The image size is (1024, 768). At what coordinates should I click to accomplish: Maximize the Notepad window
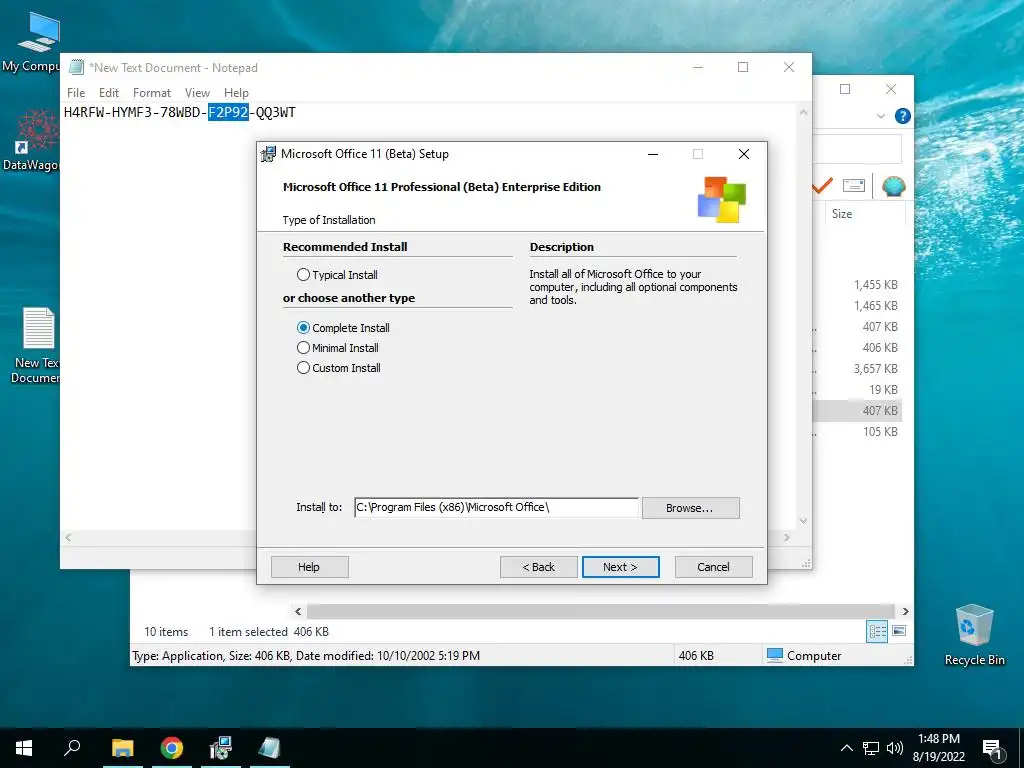click(x=743, y=67)
